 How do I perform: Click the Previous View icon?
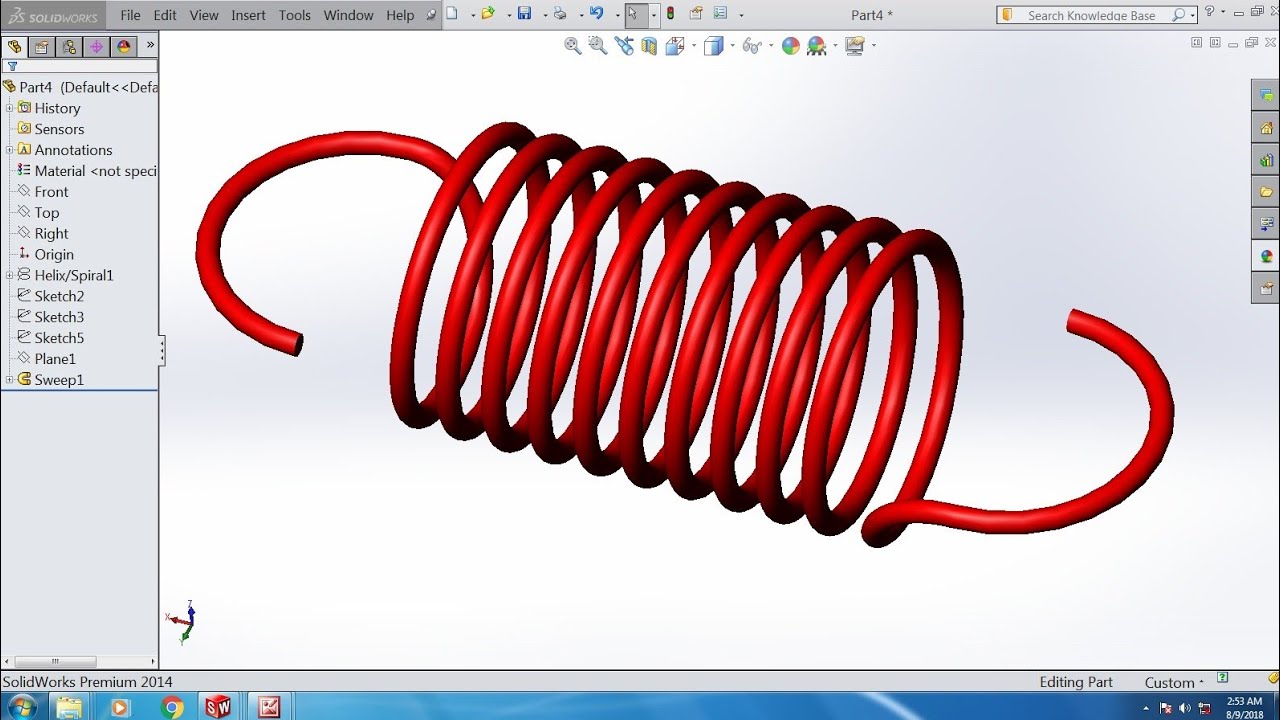tap(624, 45)
